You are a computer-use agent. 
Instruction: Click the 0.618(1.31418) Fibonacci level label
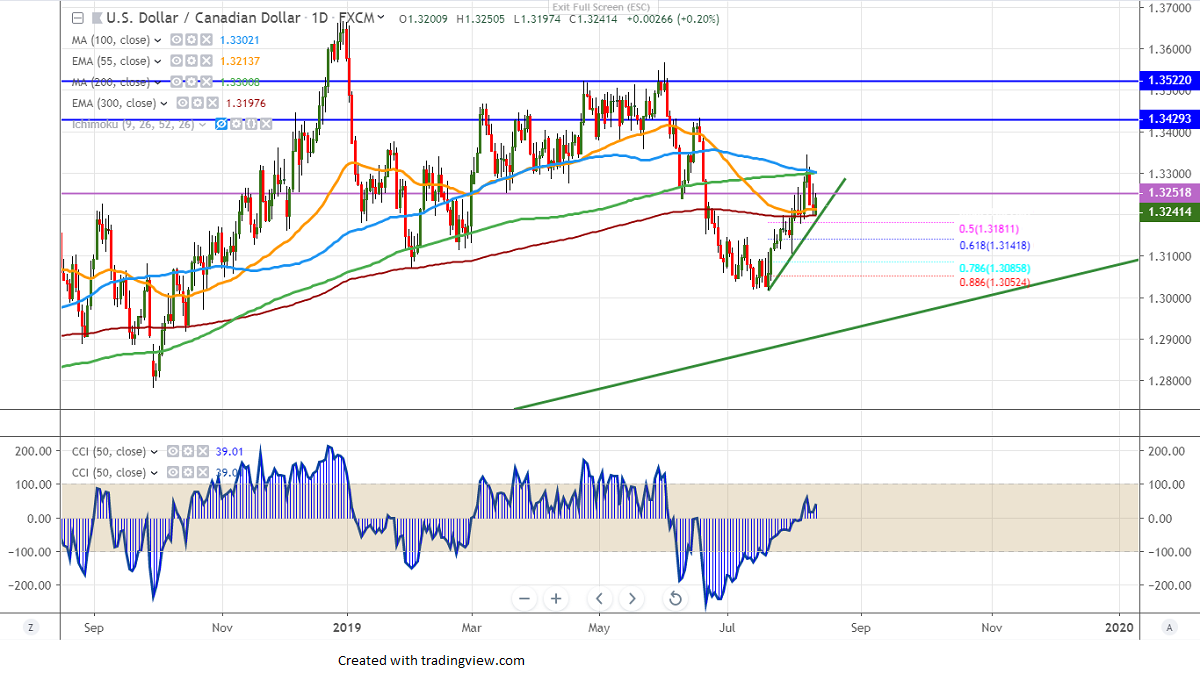point(995,245)
